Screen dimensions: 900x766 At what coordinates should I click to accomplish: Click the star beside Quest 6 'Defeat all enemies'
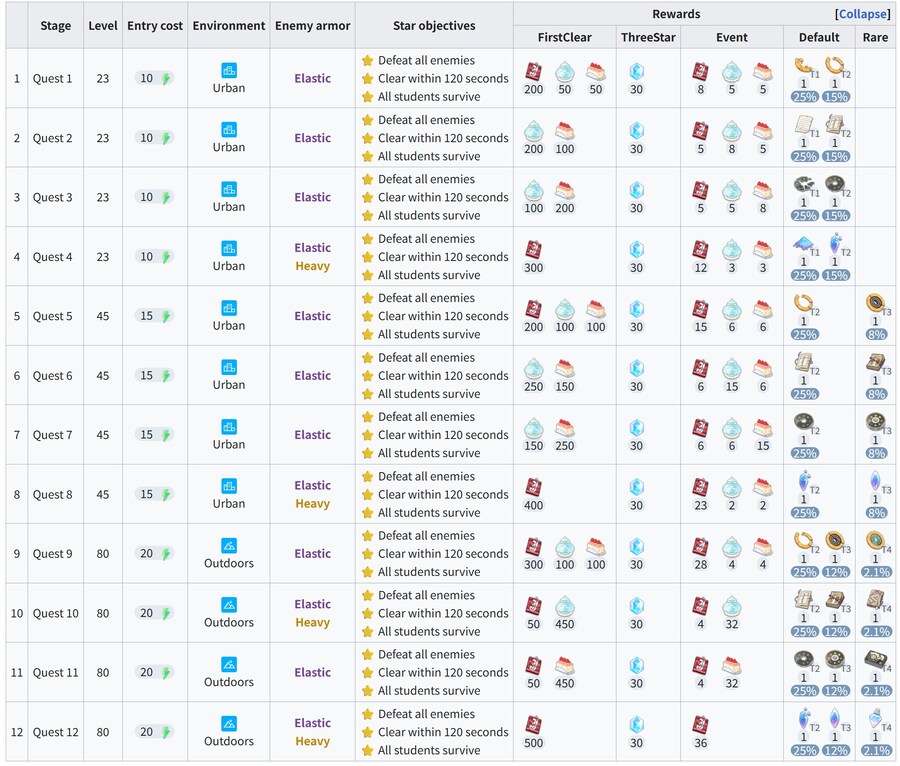367,357
